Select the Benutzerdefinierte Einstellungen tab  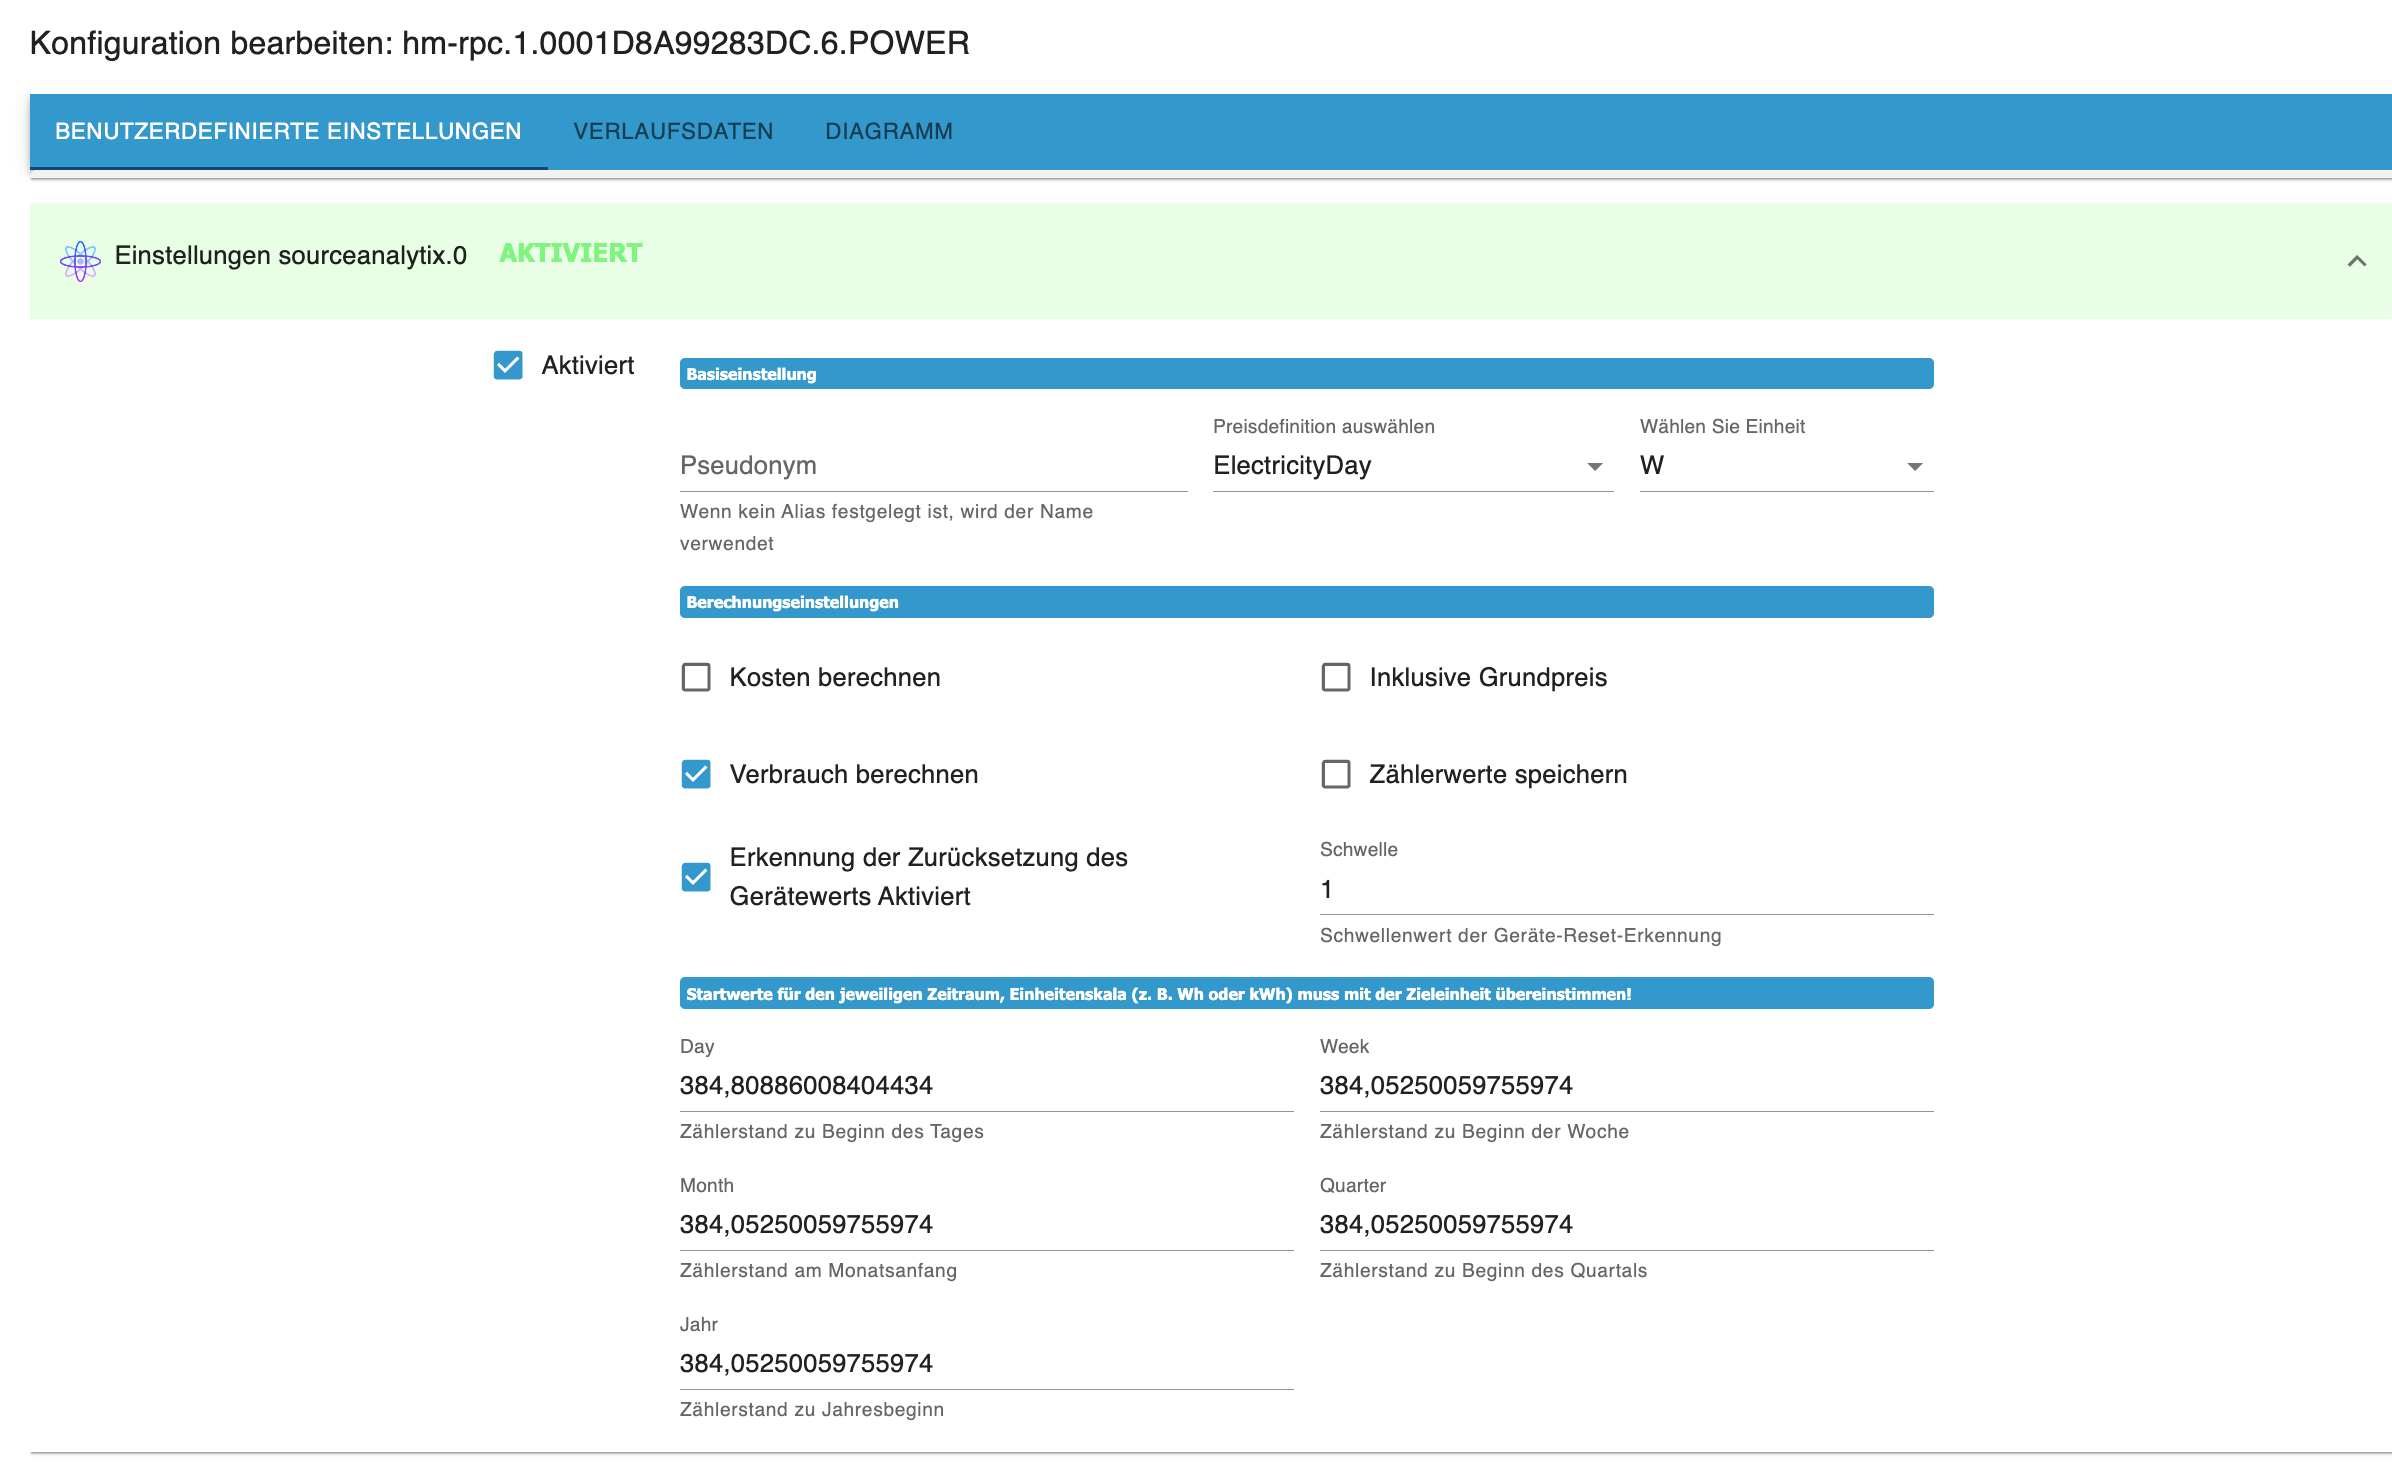288,131
